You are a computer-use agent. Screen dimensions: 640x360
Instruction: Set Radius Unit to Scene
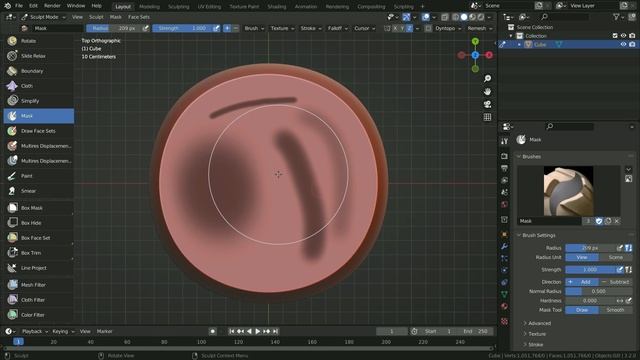pyautogui.click(x=616, y=257)
